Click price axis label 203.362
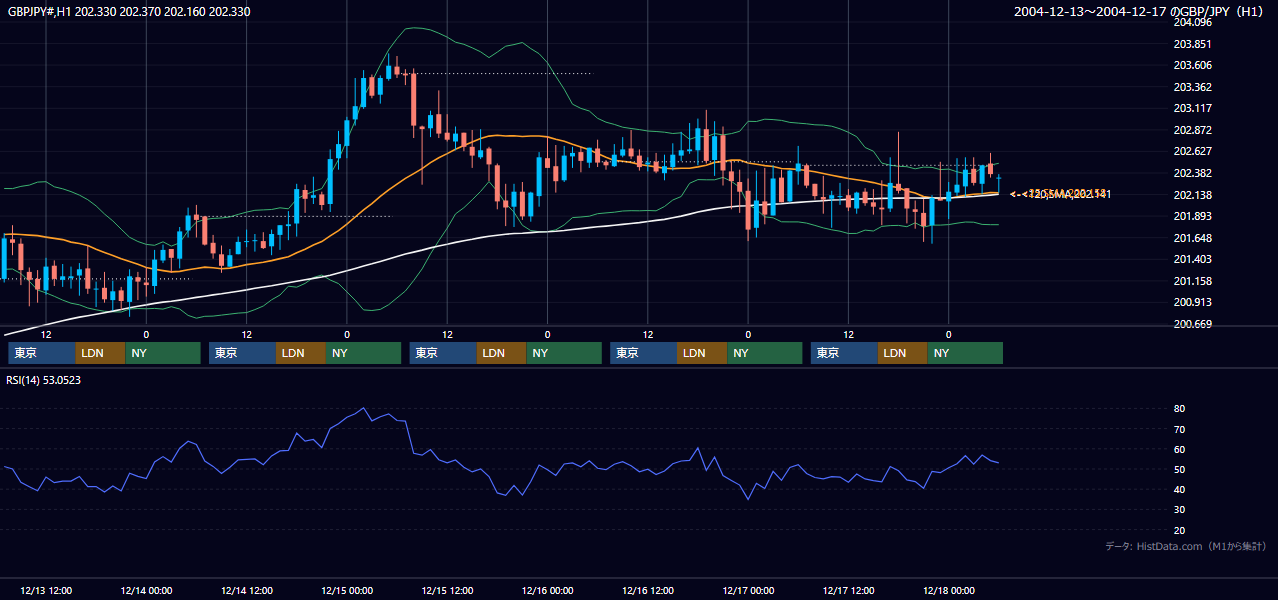Viewport: 1278px width, 600px height. coord(1192,87)
